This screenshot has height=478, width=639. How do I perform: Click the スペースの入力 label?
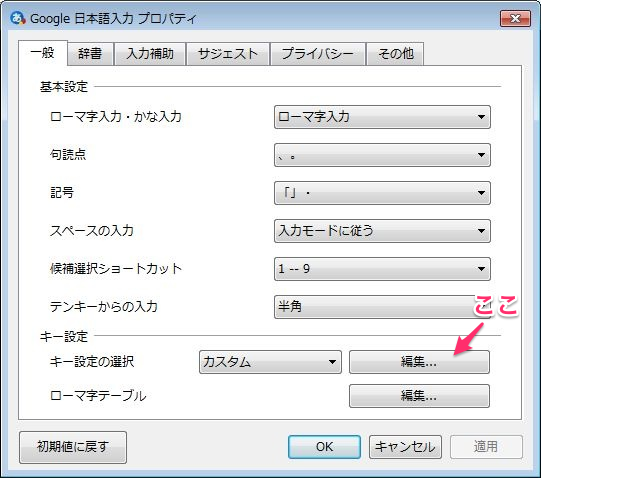[x=92, y=231]
